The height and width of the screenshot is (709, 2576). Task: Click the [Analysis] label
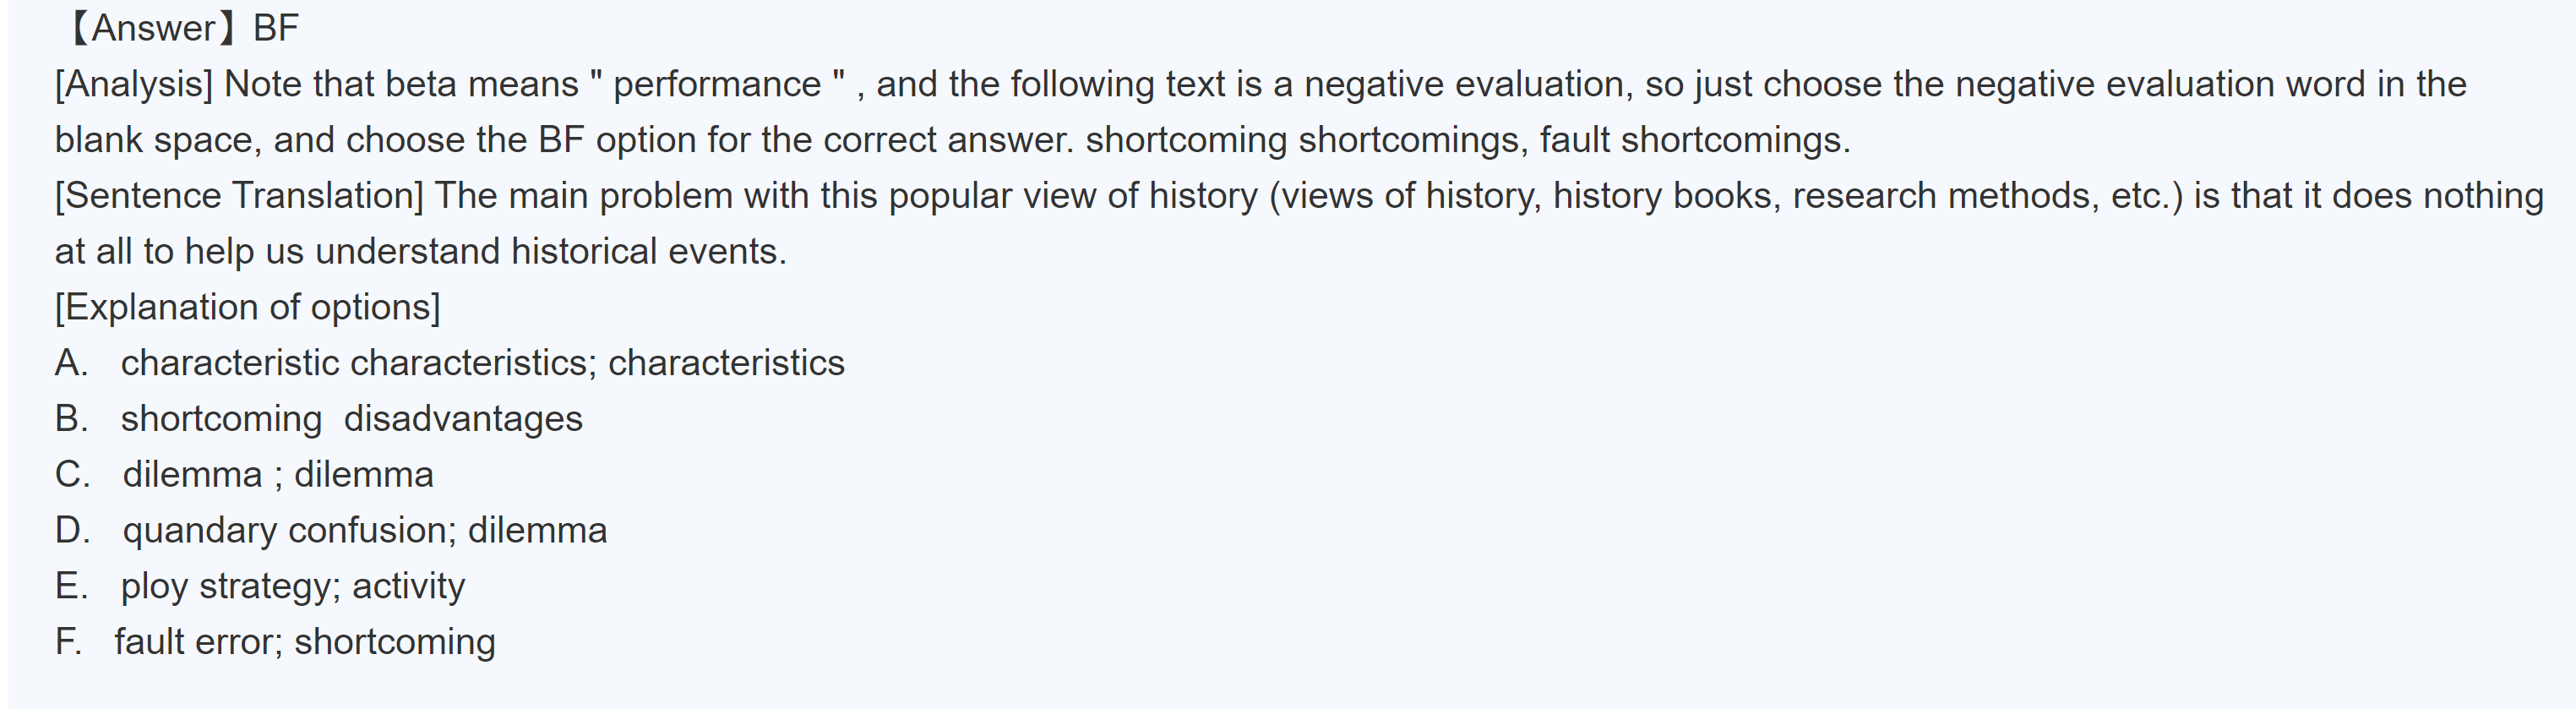pos(134,84)
